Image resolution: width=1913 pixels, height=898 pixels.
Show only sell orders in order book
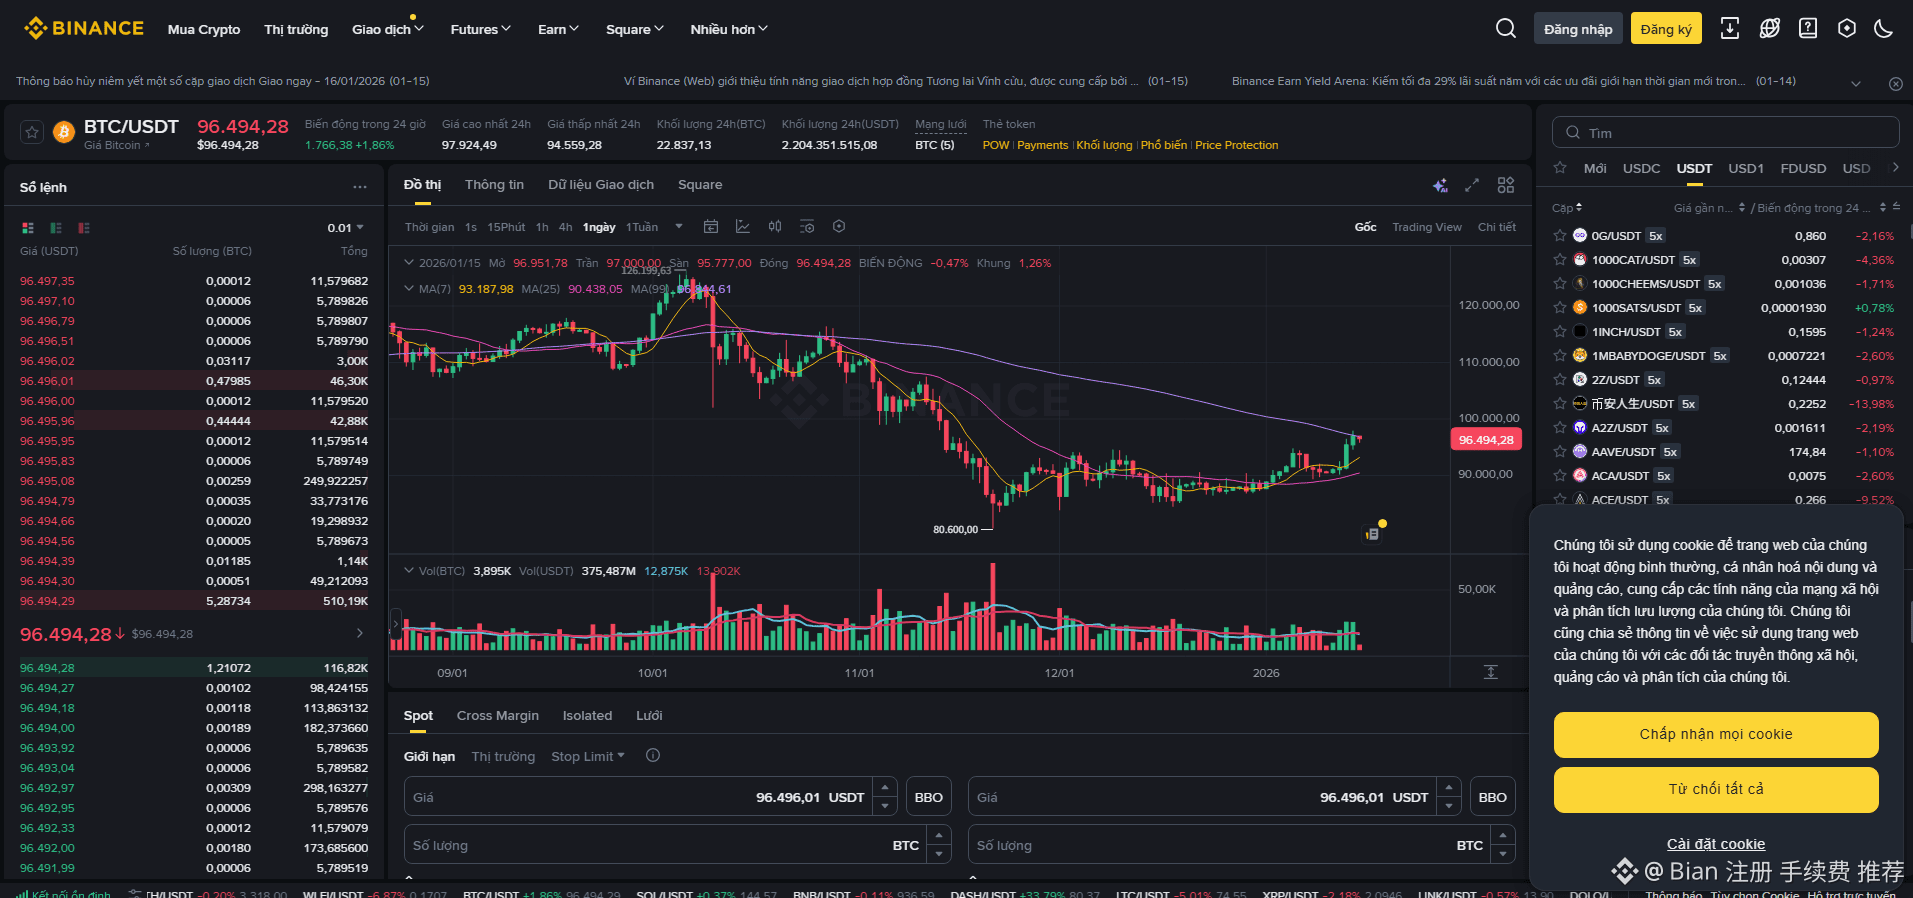pos(84,228)
